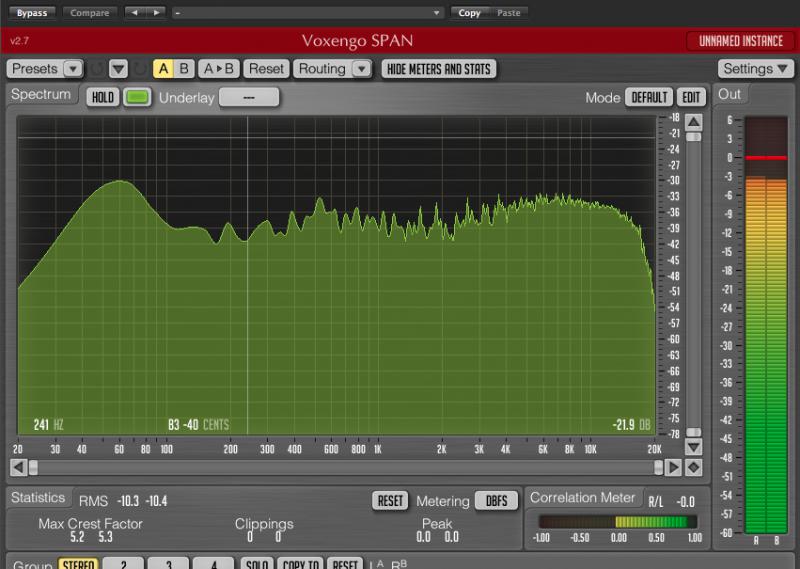Open the history down-arrow button
Image resolution: width=800 pixels, height=569 pixels.
tap(118, 68)
